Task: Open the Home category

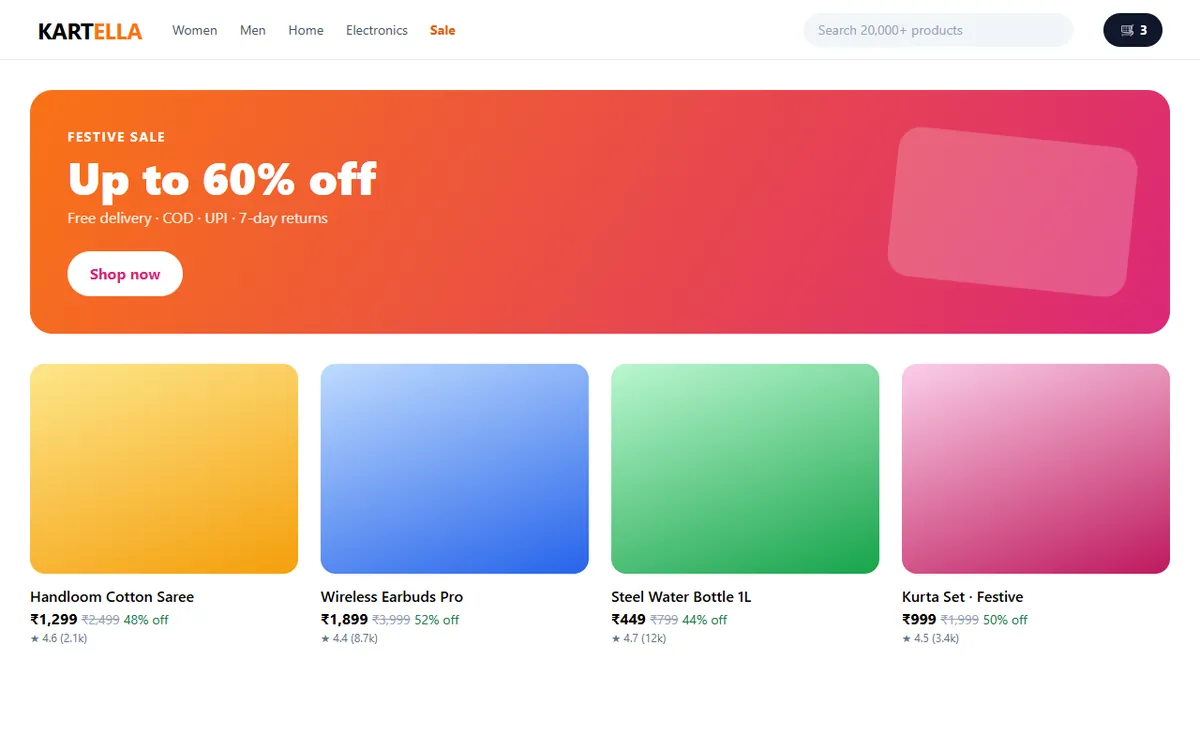Action: click(306, 30)
